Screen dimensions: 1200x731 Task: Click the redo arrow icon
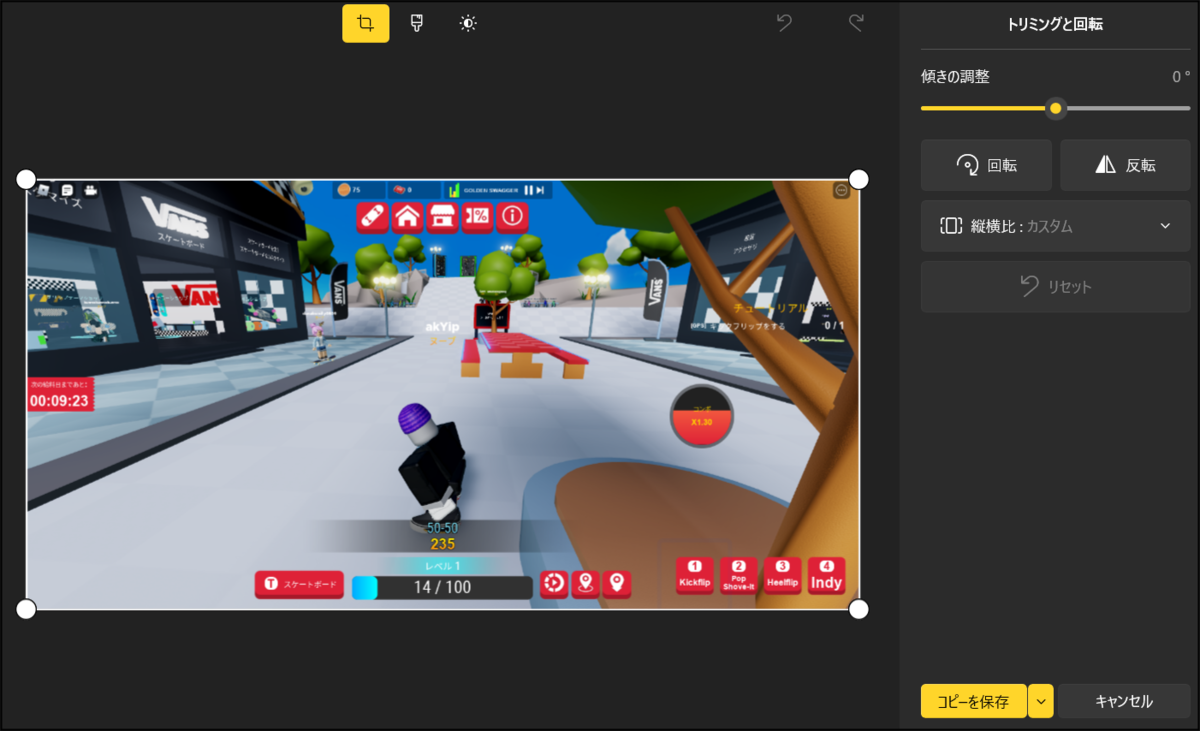[x=856, y=23]
